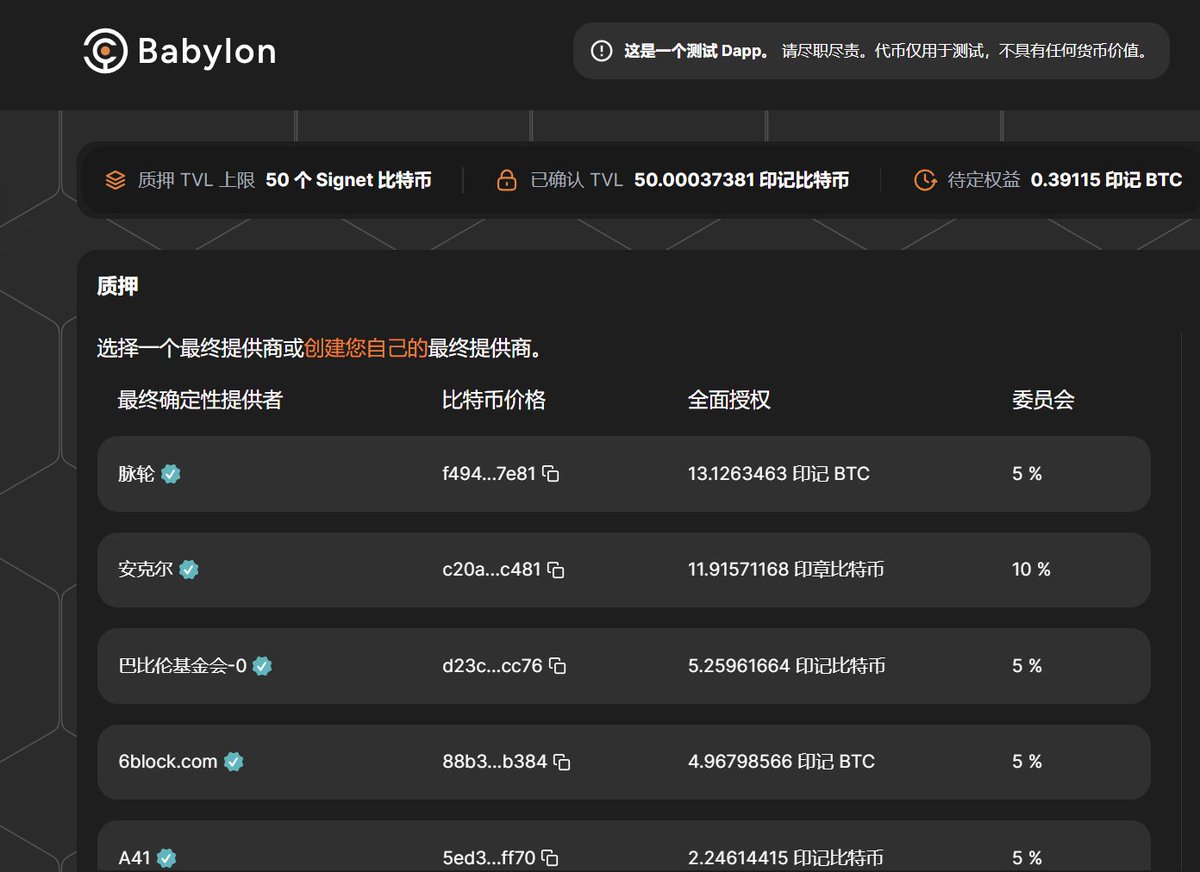Click the c20a...c481 key text
Screen dimensions: 1200x872
pos(492,570)
